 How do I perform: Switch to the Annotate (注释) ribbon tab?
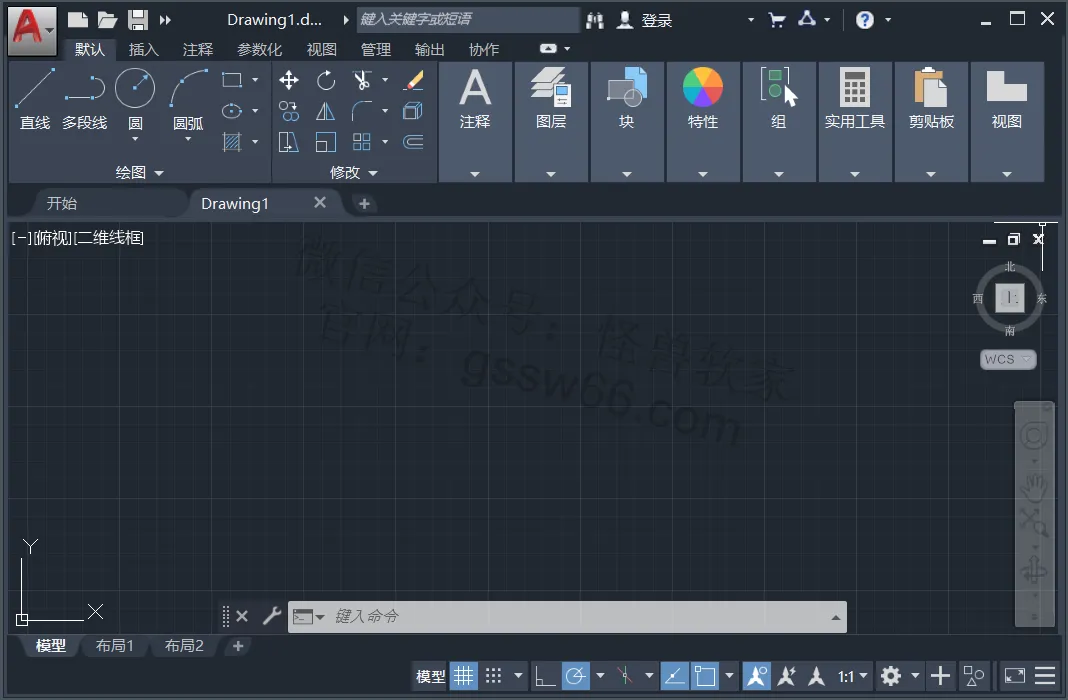pos(198,50)
